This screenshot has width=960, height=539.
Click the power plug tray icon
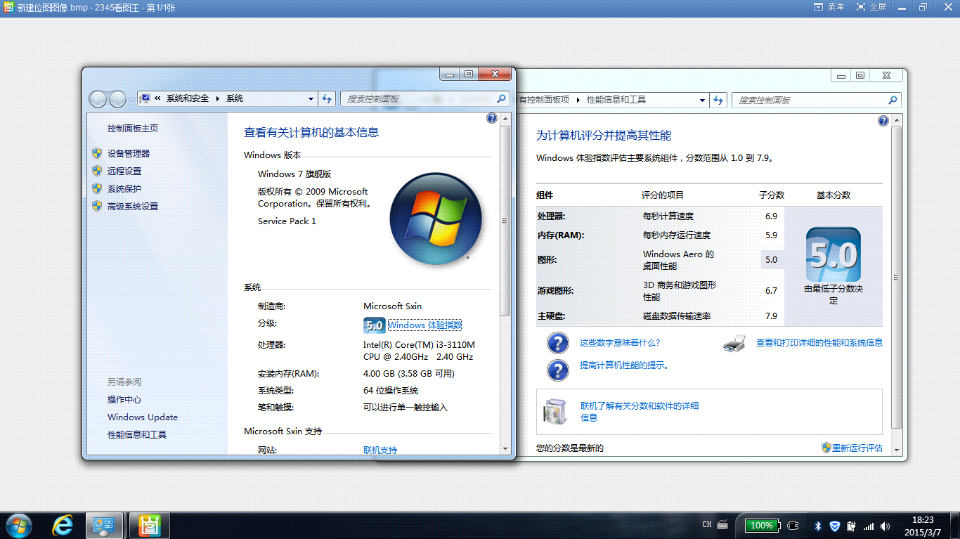[x=793, y=526]
